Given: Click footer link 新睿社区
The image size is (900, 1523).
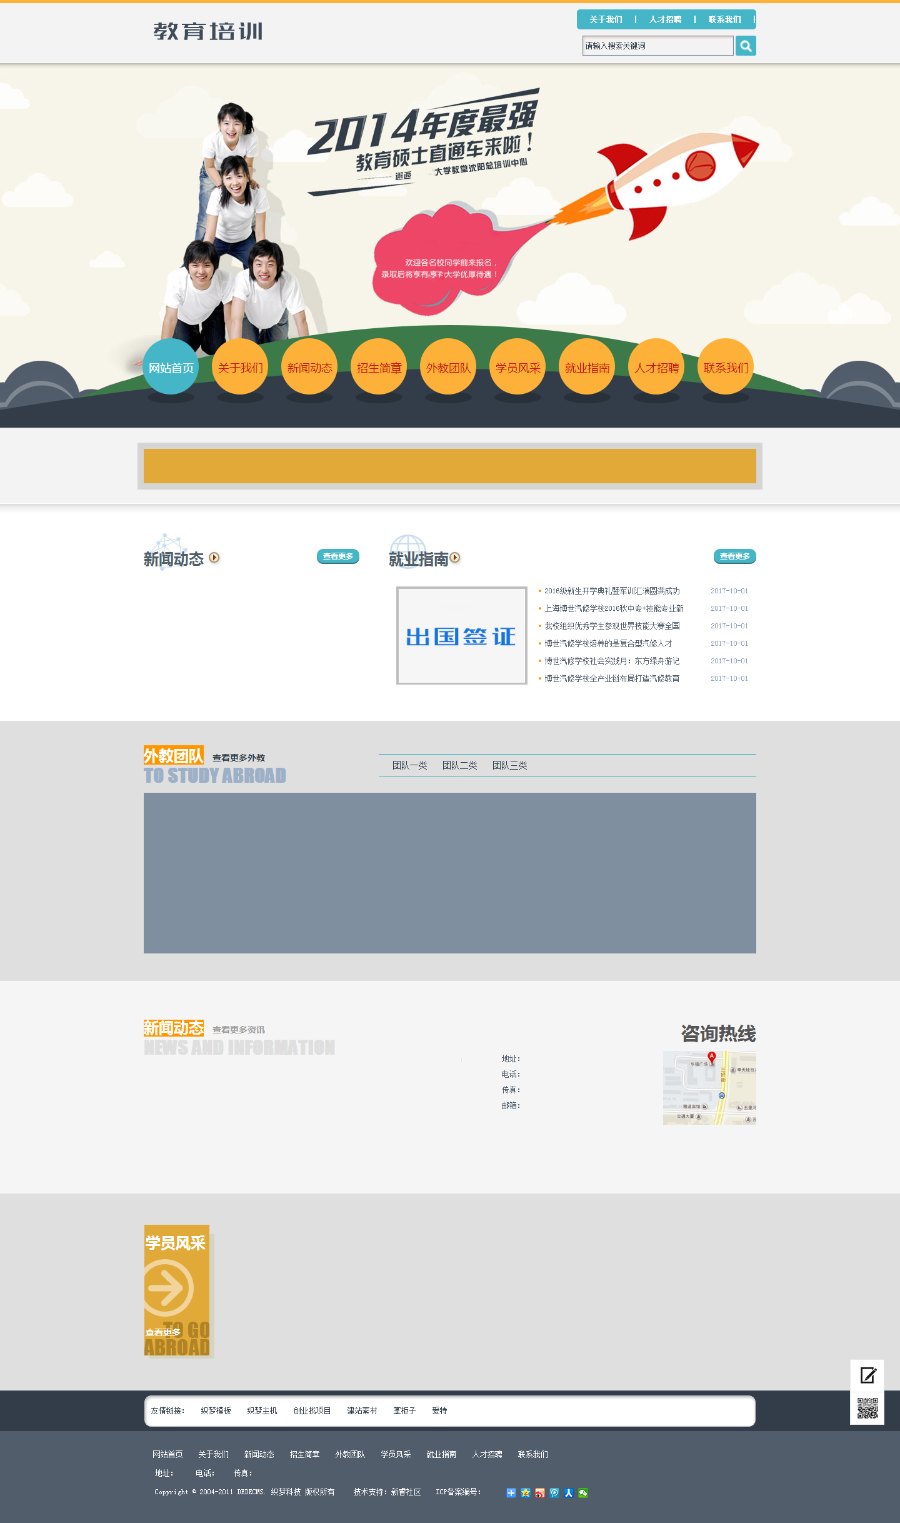Looking at the screenshot, I should (406, 1492).
